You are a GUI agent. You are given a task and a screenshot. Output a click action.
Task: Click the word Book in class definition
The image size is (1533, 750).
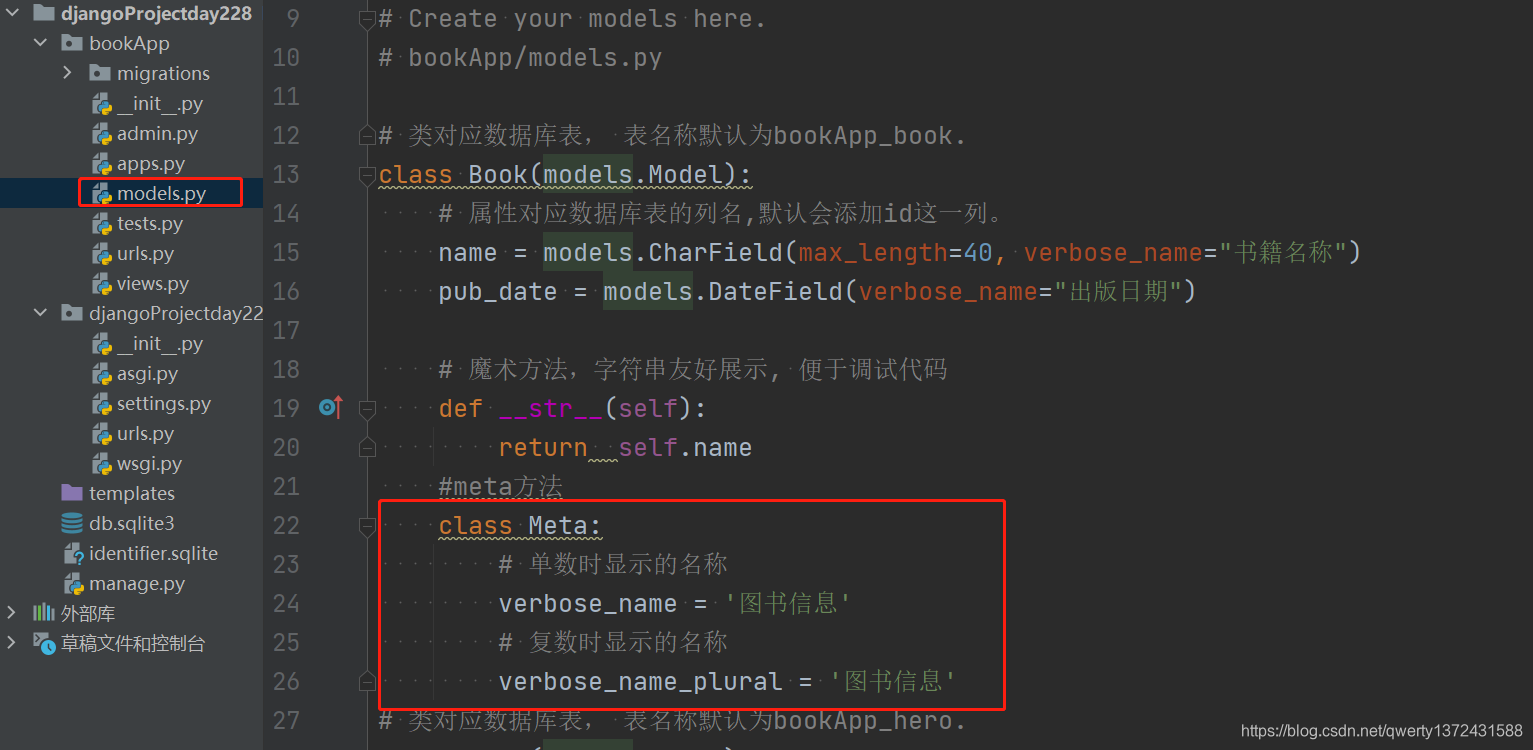coord(498,175)
